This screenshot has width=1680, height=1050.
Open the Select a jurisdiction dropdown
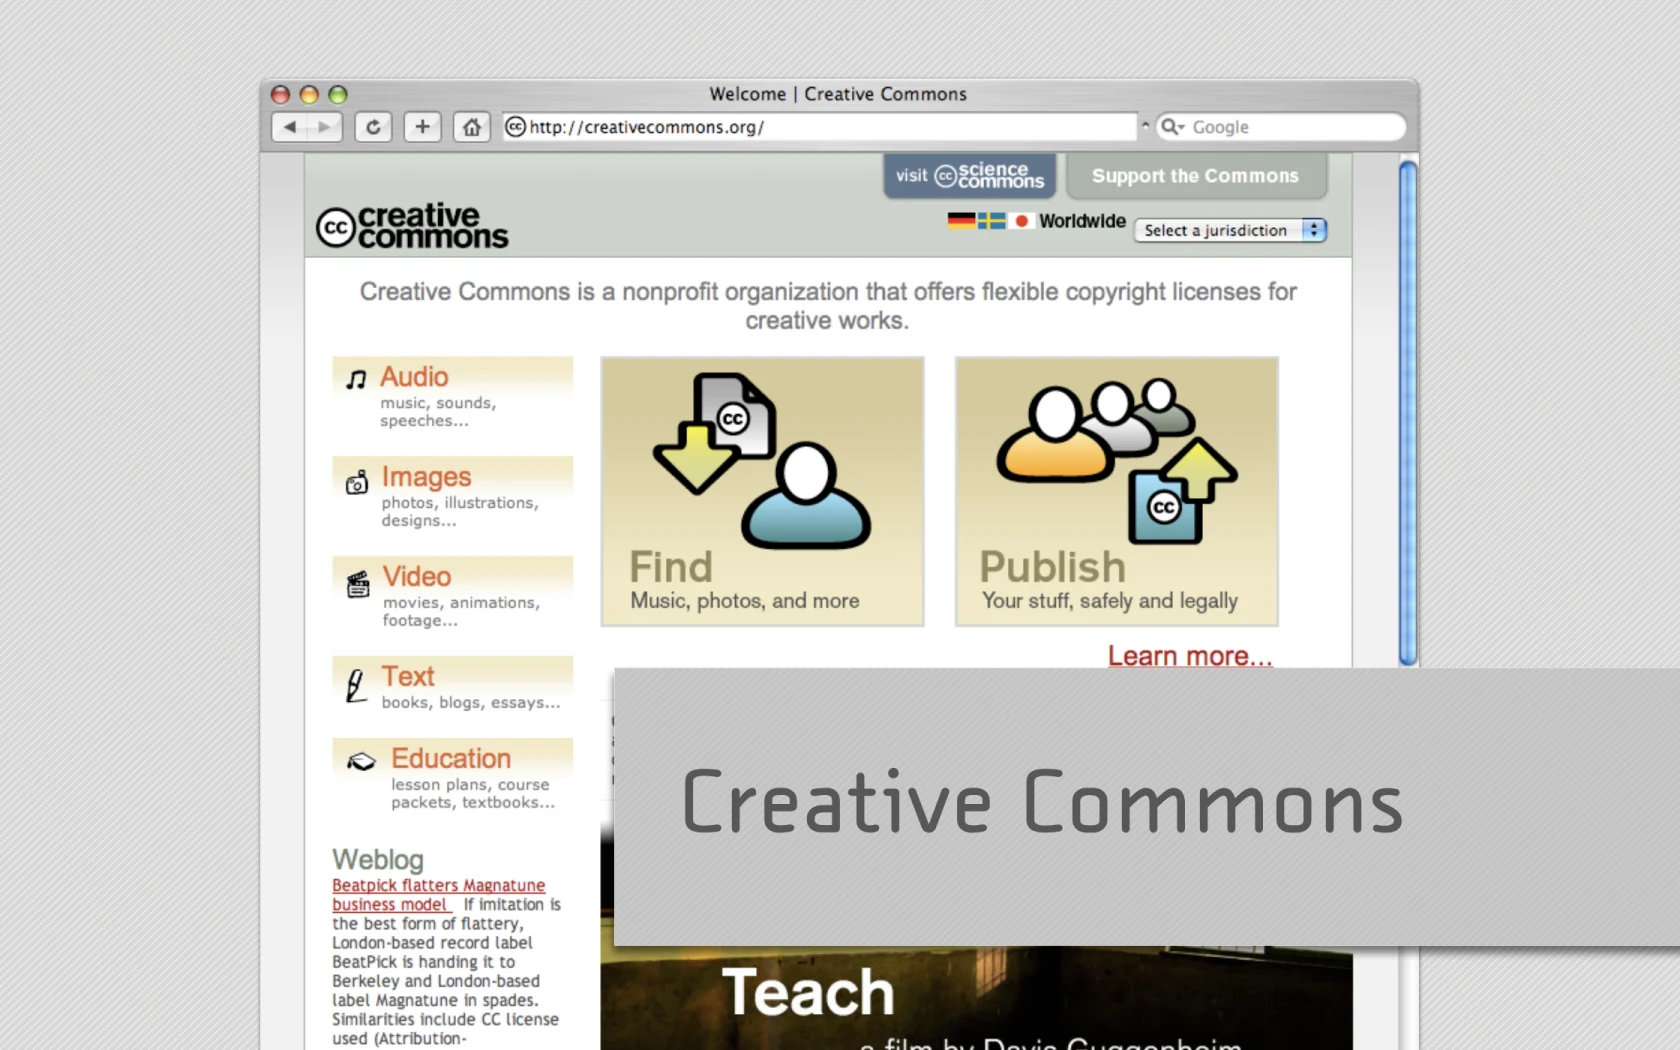pos(1230,230)
